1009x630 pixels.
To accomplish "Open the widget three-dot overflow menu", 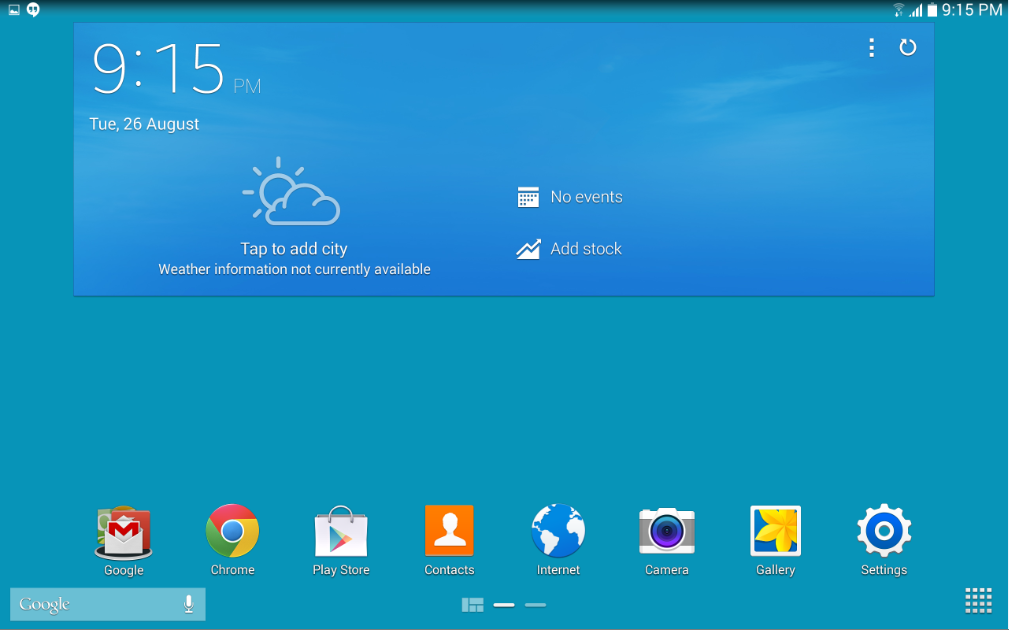I will [x=871, y=47].
